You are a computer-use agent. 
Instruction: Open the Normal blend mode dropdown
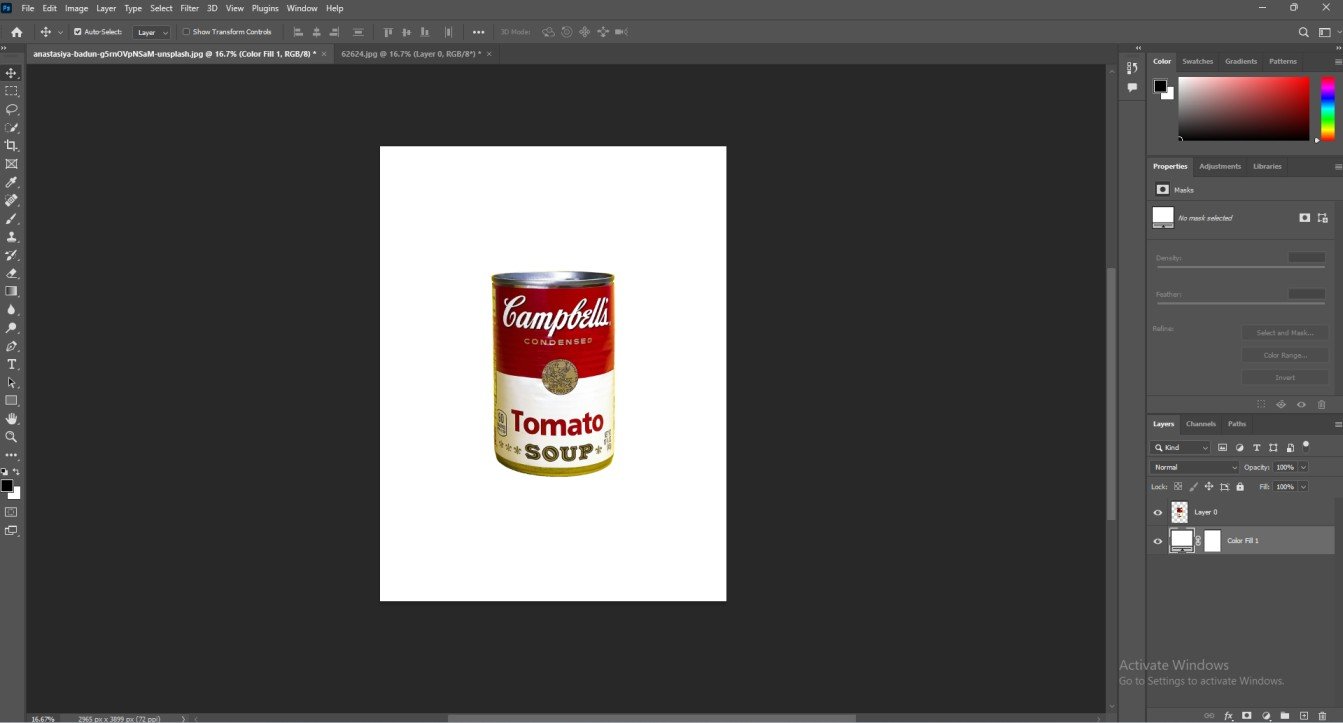pos(1194,467)
